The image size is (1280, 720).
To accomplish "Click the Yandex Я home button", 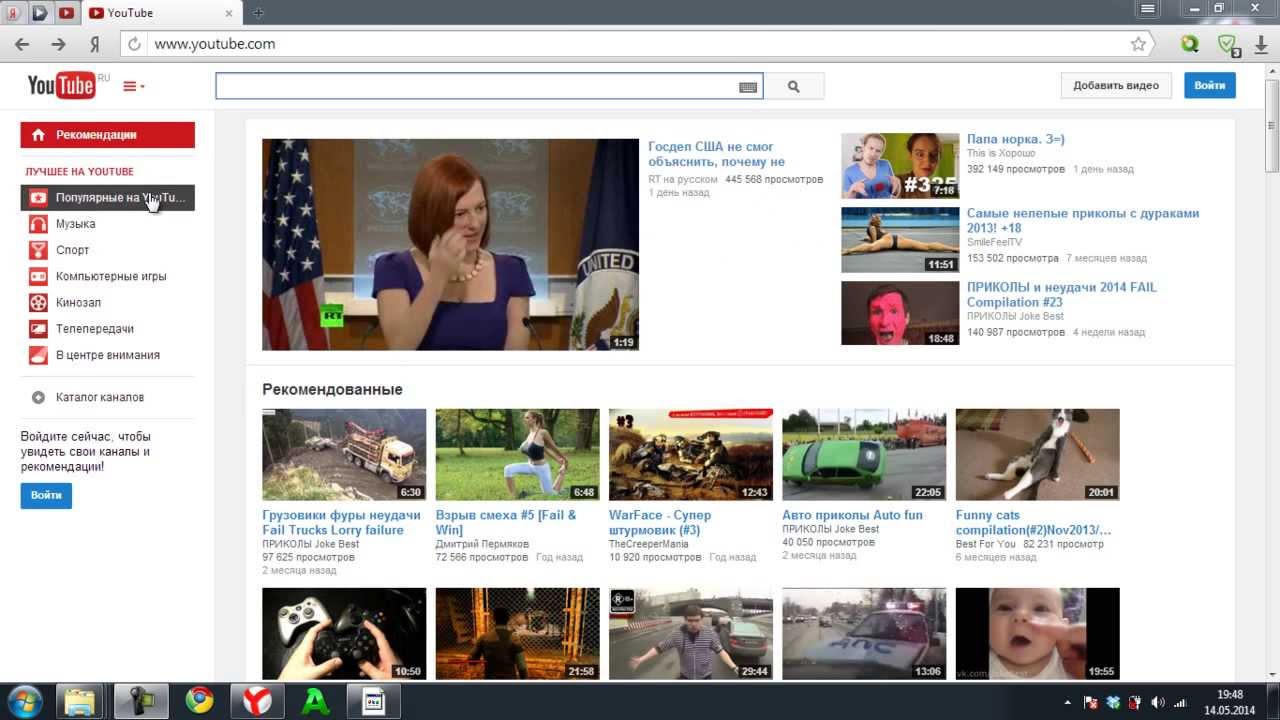I will pyautogui.click(x=95, y=44).
